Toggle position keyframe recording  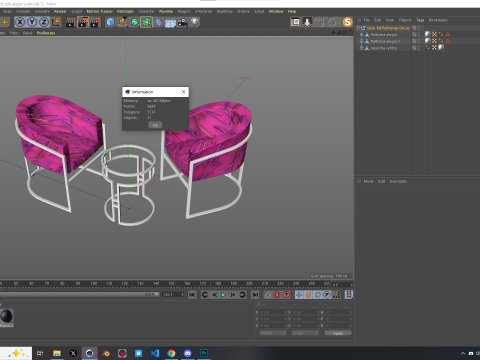(299, 295)
